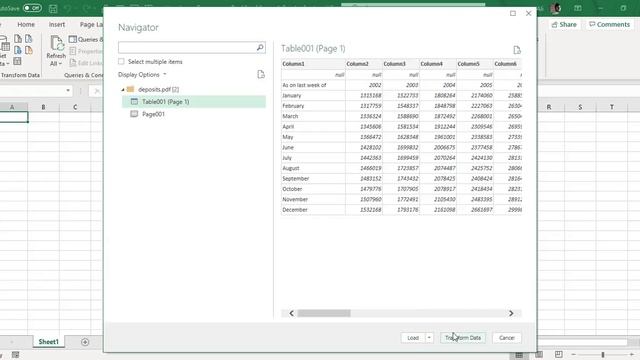Click the Refresh All icon in the ribbon
This screenshot has height=360, width=640.
pyautogui.click(x=57, y=43)
